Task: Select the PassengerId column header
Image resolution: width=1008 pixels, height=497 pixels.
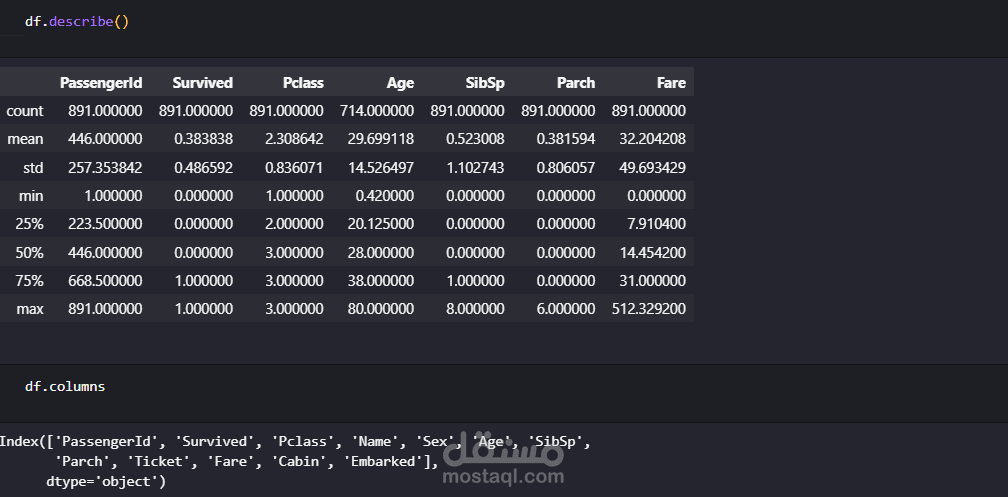Action: pos(101,83)
